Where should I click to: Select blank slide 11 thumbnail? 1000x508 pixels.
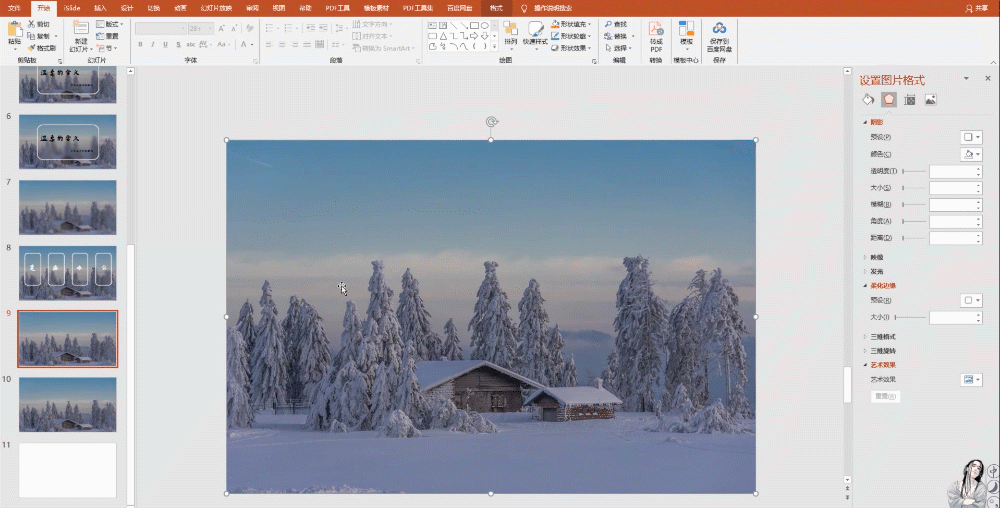pyautogui.click(x=68, y=470)
